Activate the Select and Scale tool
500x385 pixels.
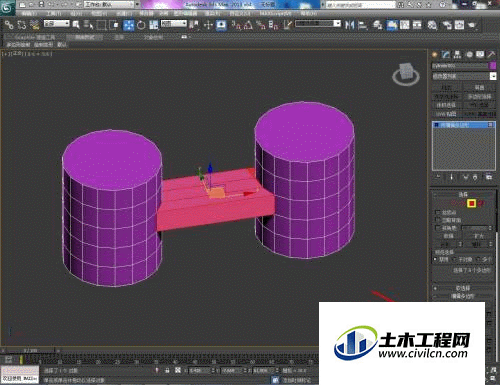(x=153, y=25)
